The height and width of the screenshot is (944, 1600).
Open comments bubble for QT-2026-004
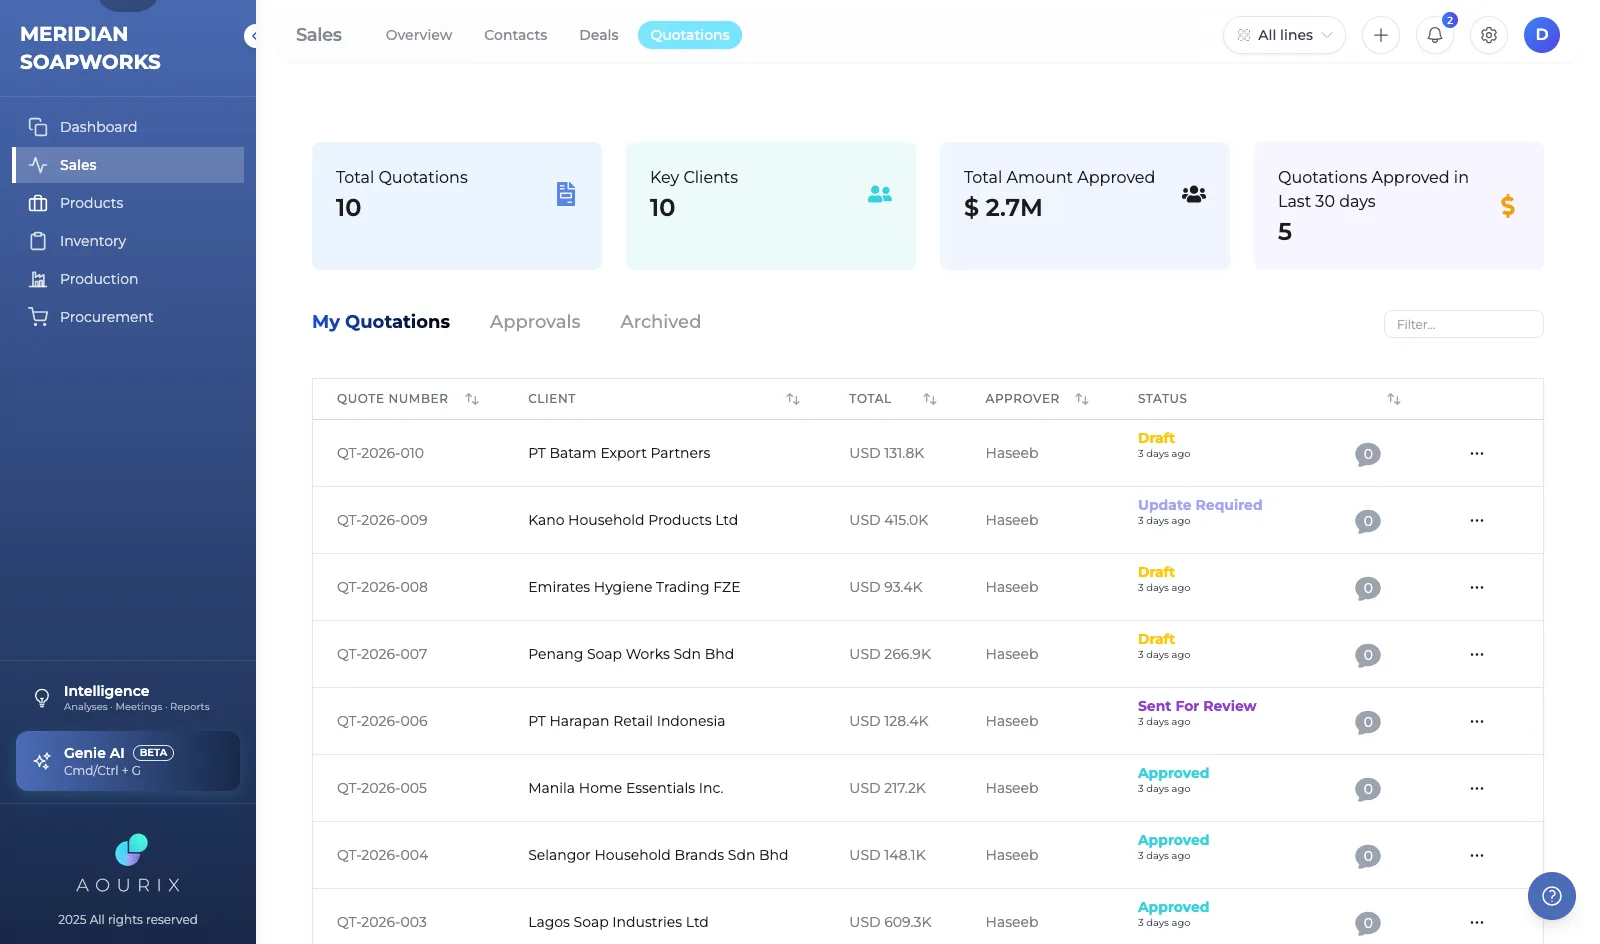(1368, 856)
